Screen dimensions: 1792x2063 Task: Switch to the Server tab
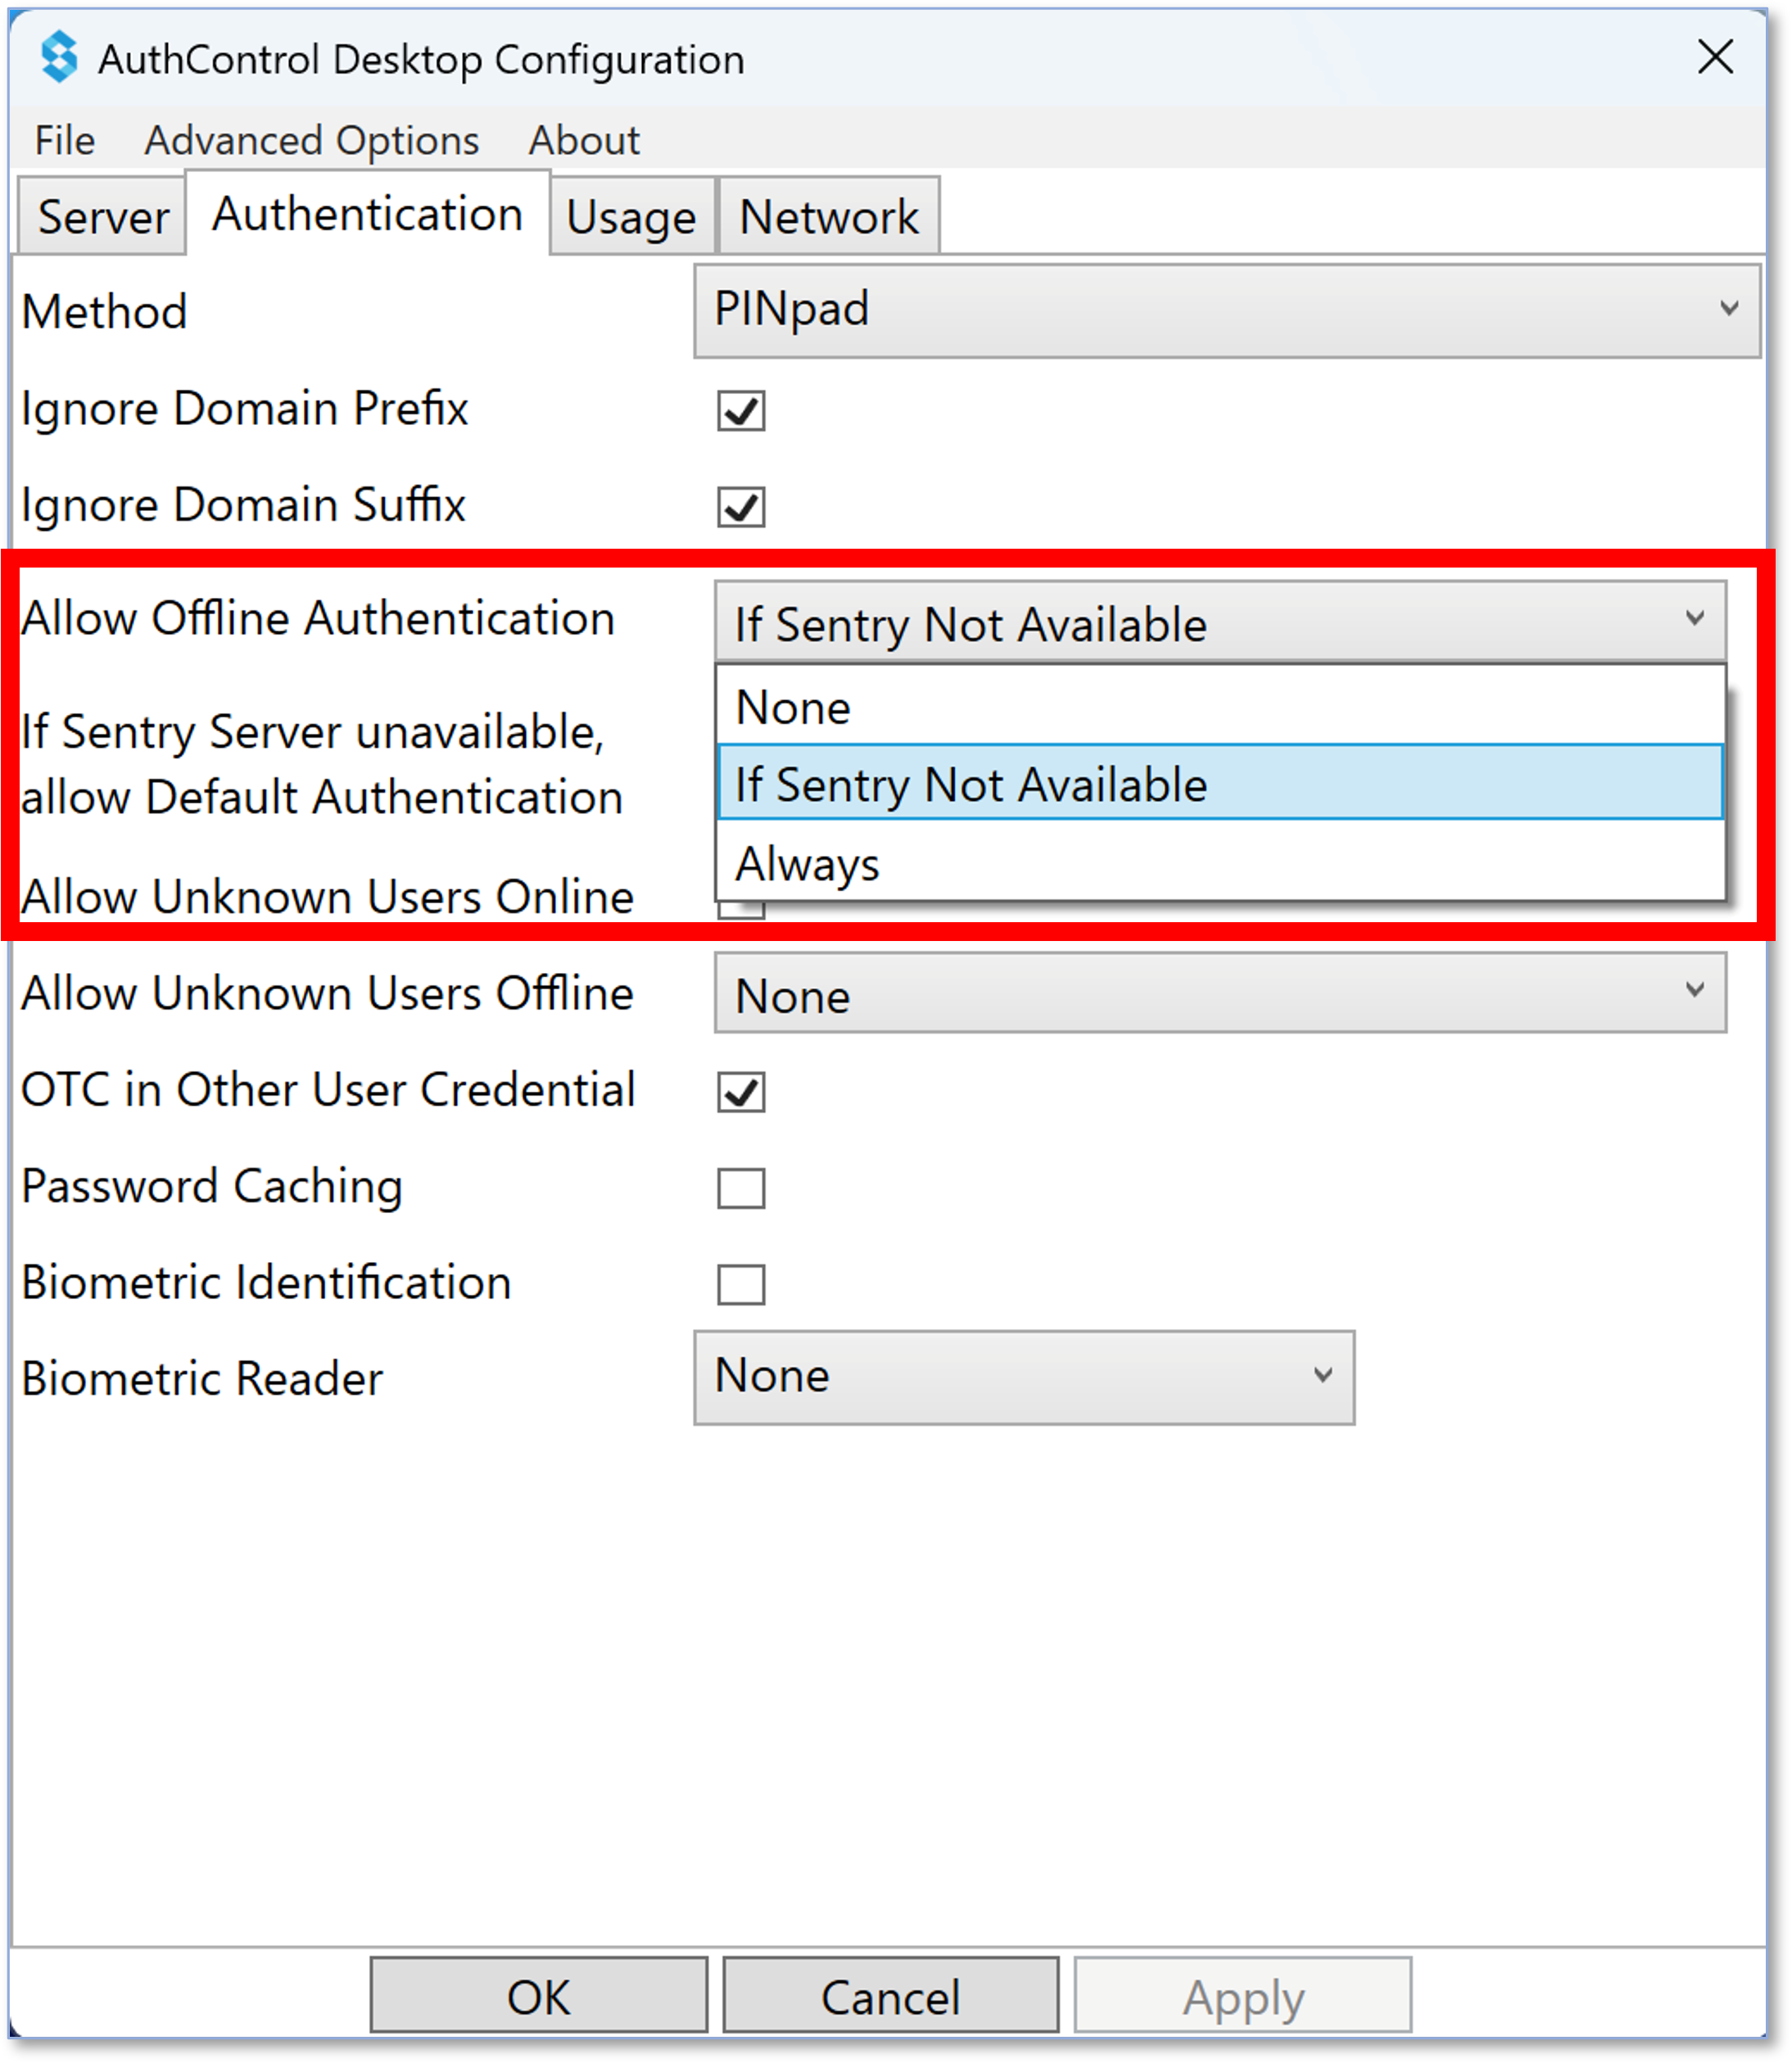pos(103,216)
